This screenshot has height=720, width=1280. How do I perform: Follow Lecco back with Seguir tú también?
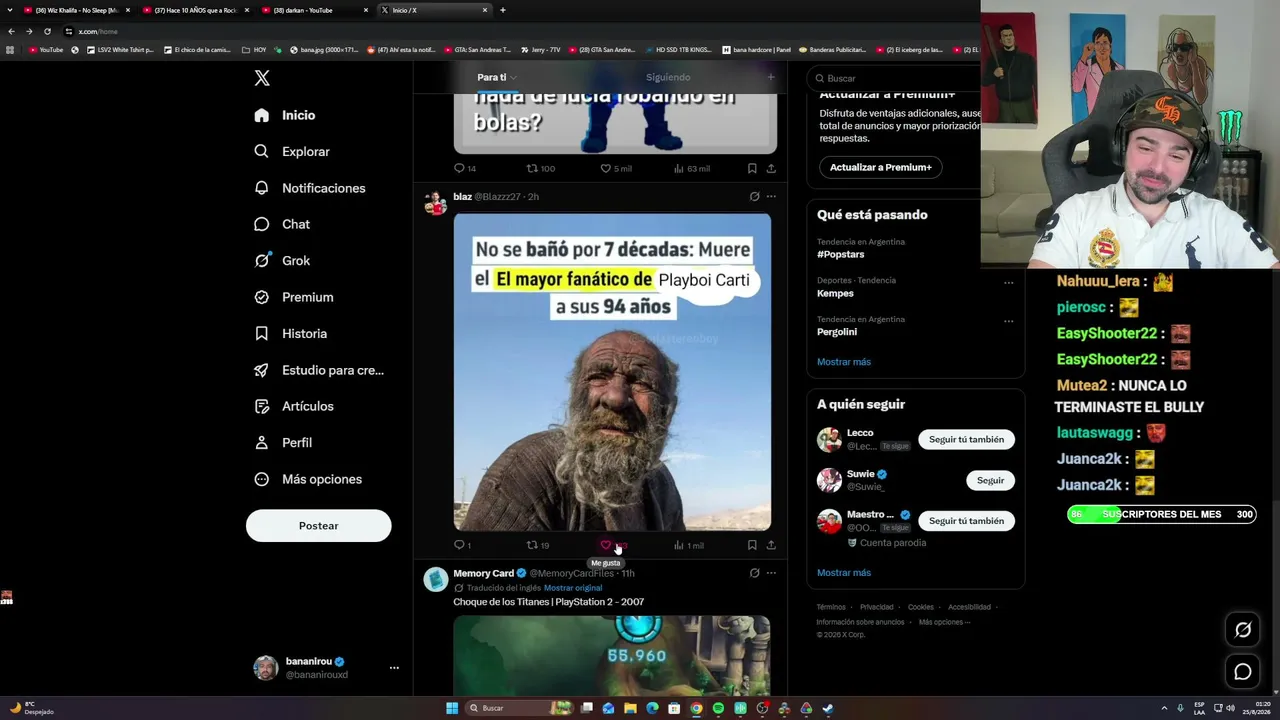(966, 439)
